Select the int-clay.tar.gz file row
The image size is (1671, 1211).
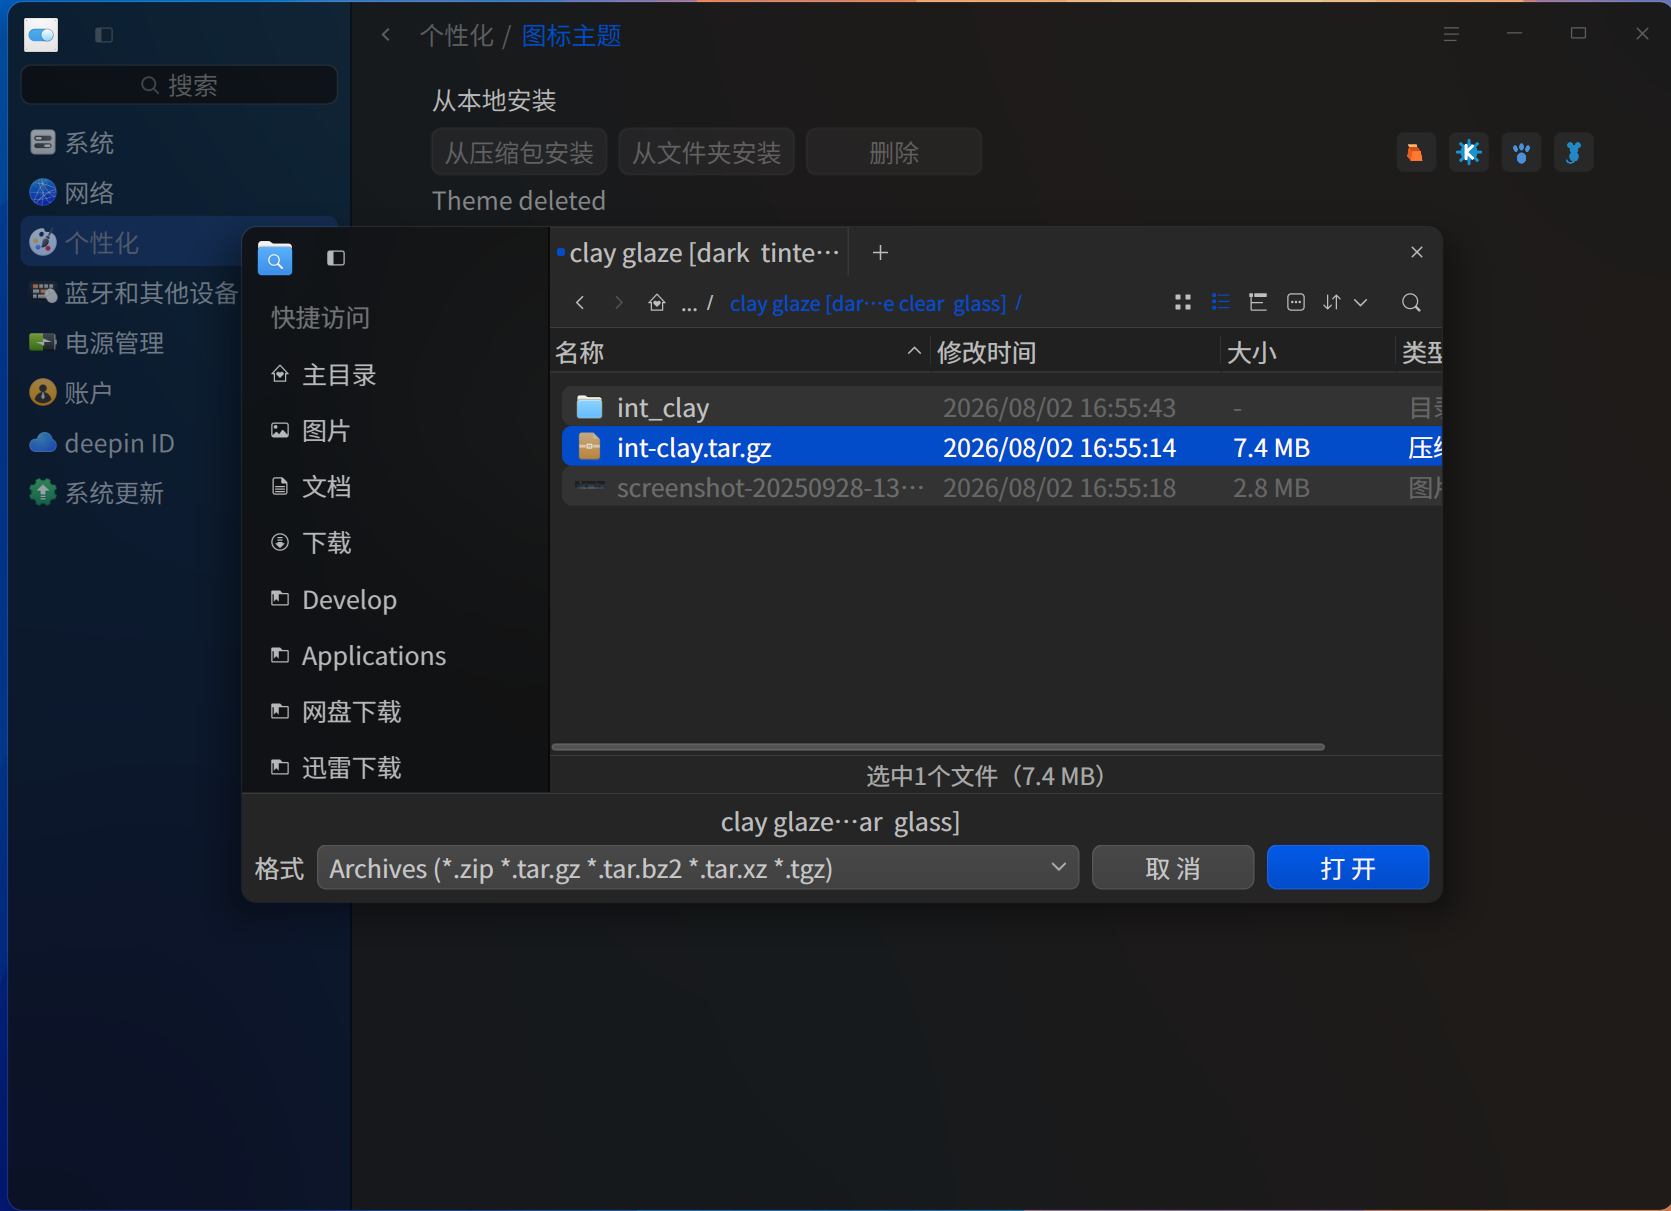1002,447
